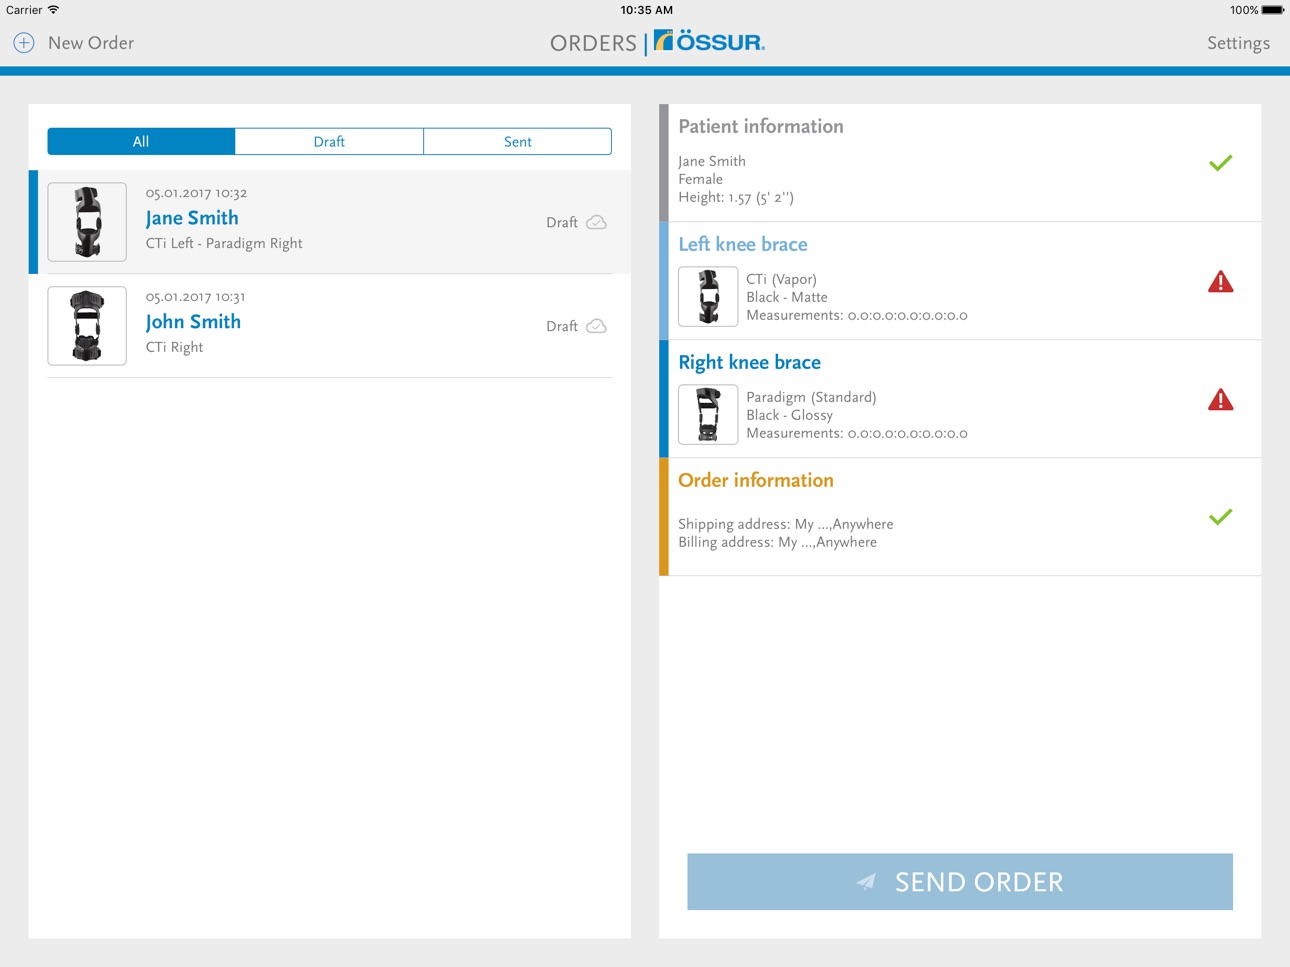Click the red warning icon for Left knee brace
This screenshot has height=967, width=1290.
coord(1220,282)
